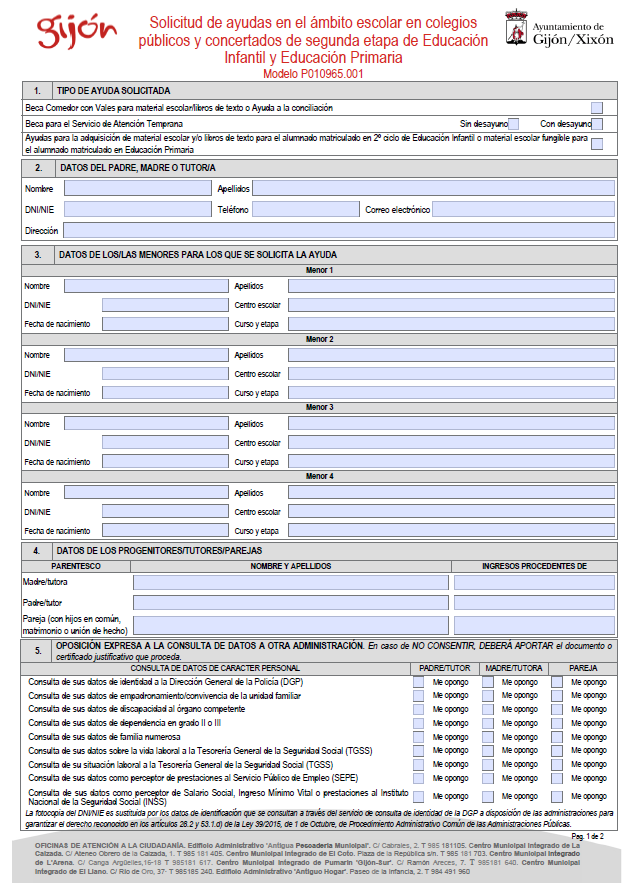This screenshot has height=886, width=627.
Task: Click the Curso y etapa field for Menor 3
Action: pos(451,462)
